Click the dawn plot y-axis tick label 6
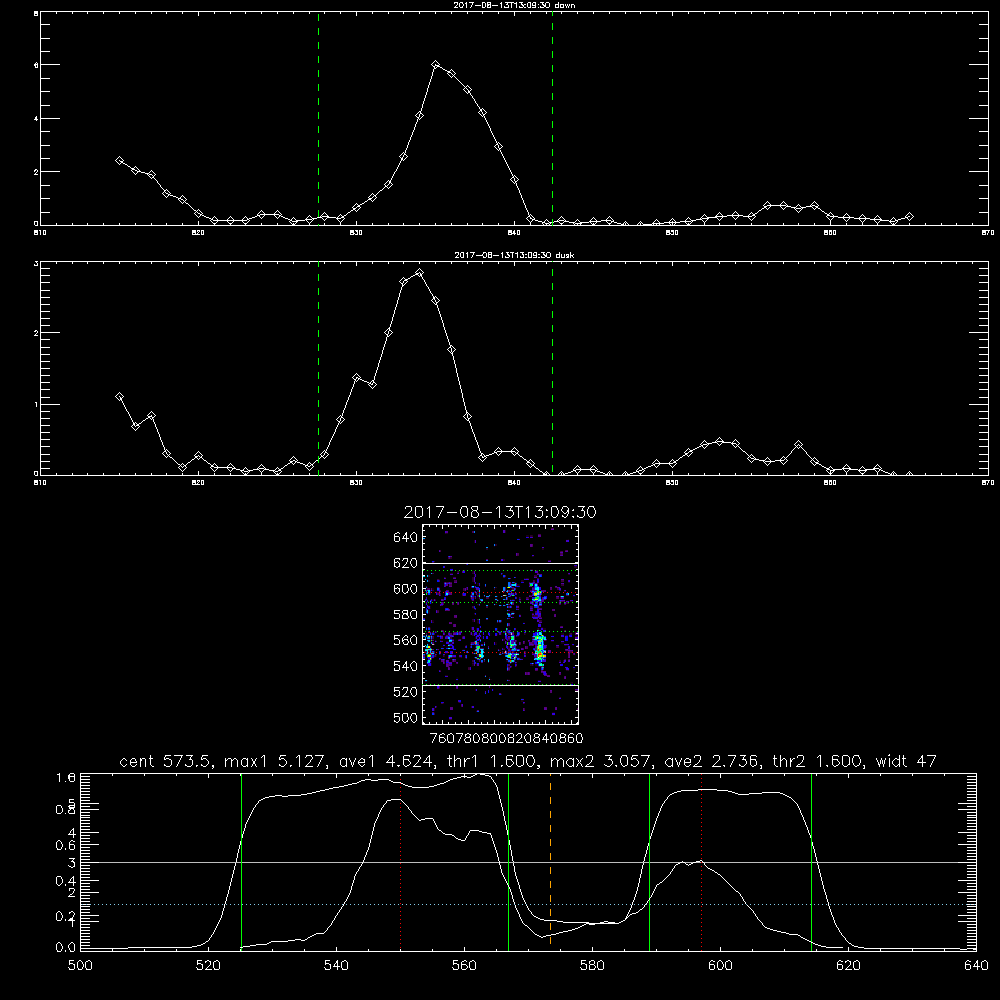This screenshot has width=1000, height=1000. [x=36, y=65]
